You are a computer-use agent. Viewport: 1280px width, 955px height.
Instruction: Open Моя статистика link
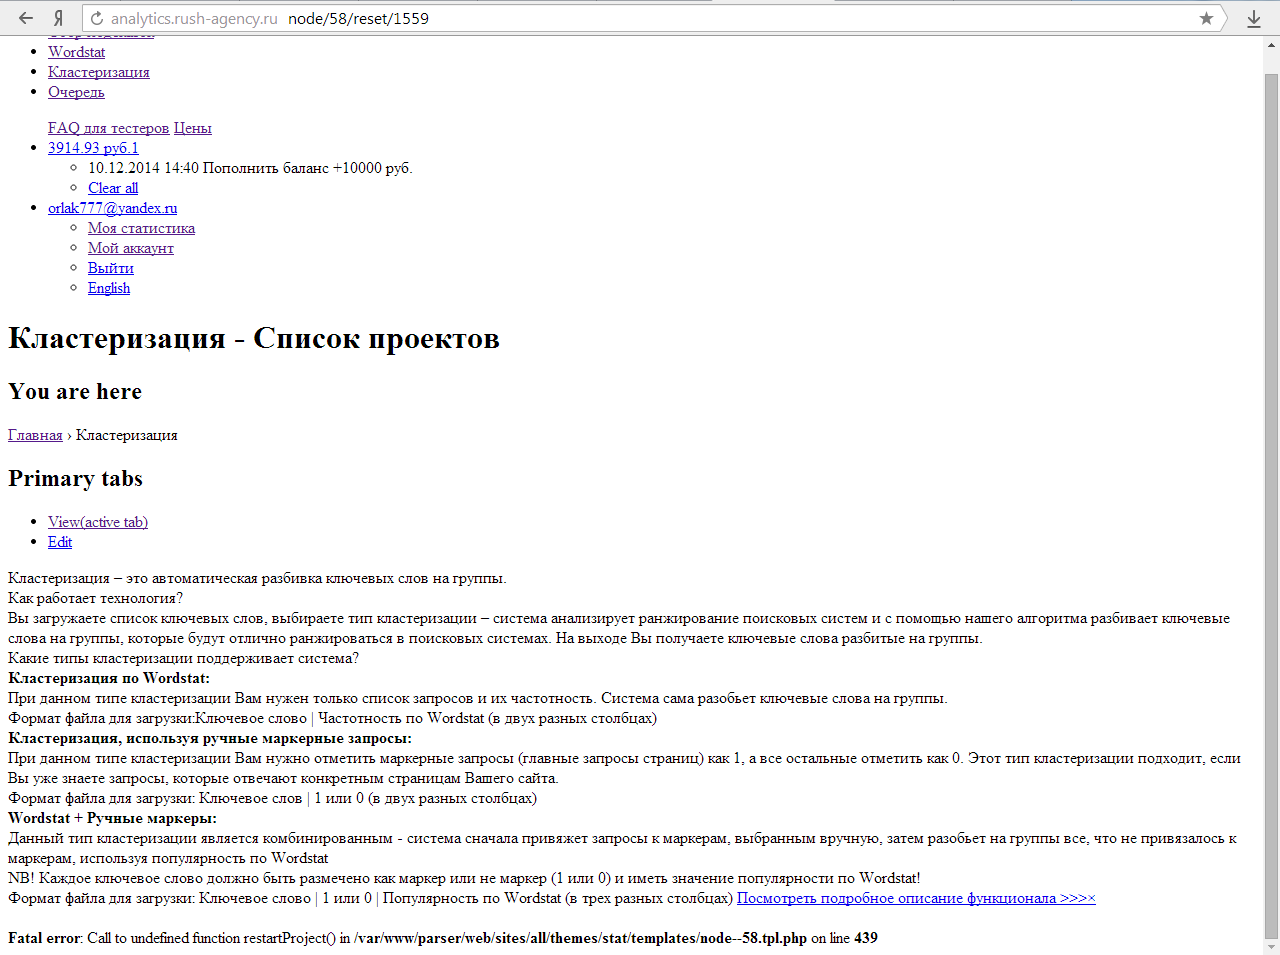point(141,228)
